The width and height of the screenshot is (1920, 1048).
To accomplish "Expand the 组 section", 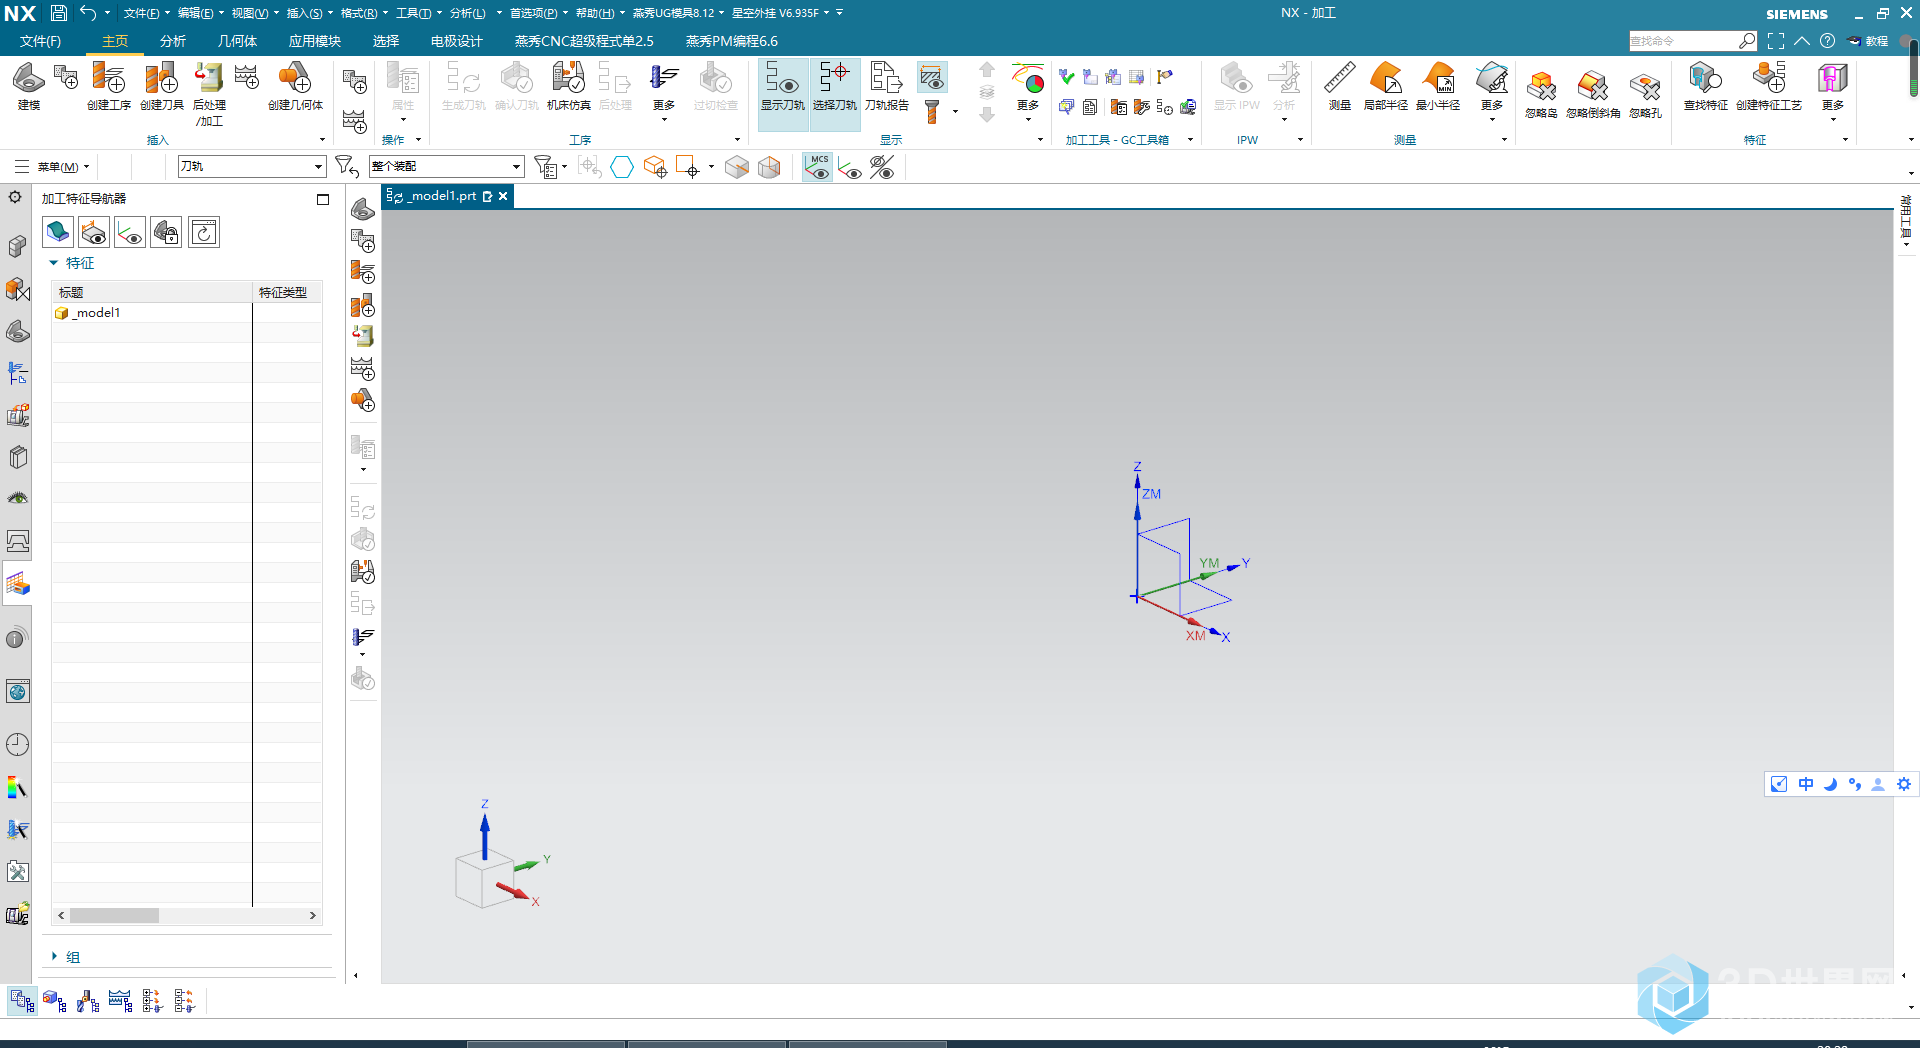I will (54, 957).
